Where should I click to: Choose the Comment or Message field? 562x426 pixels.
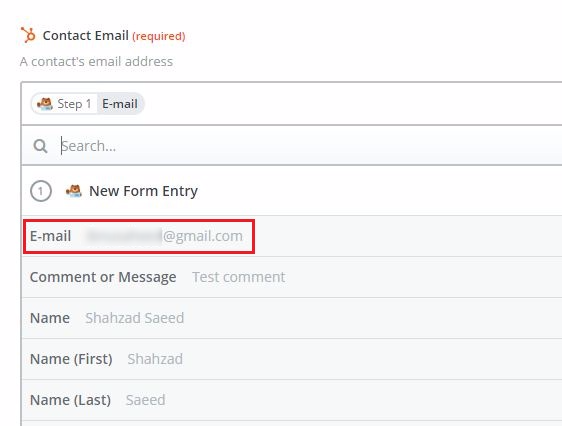tap(292, 277)
